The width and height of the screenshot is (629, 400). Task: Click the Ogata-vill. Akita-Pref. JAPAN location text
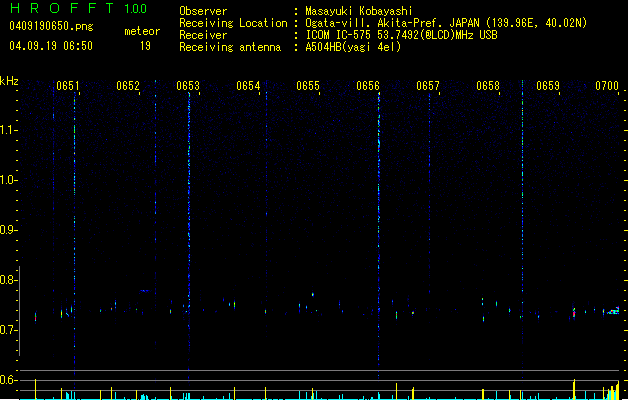click(446, 23)
